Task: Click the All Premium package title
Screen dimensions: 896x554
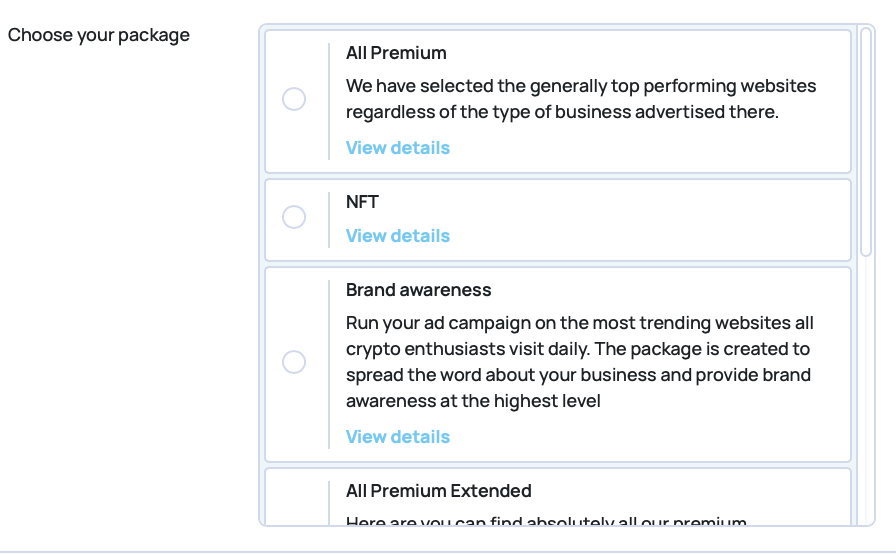Action: point(396,53)
